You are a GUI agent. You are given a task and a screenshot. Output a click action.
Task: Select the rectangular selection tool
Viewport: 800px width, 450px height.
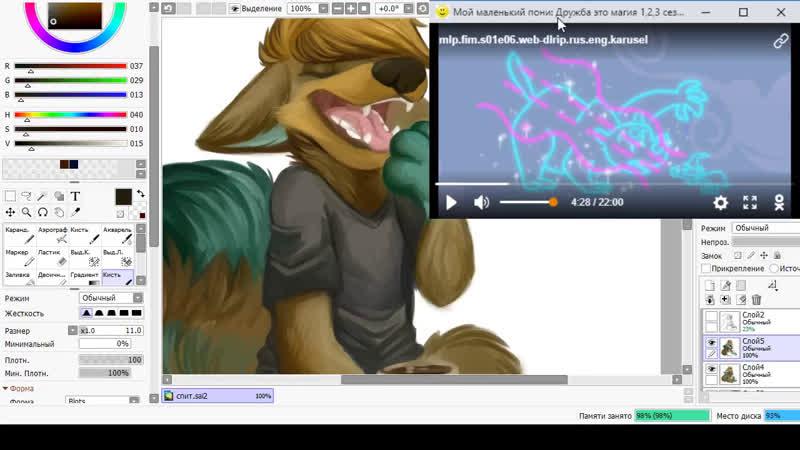(x=10, y=196)
